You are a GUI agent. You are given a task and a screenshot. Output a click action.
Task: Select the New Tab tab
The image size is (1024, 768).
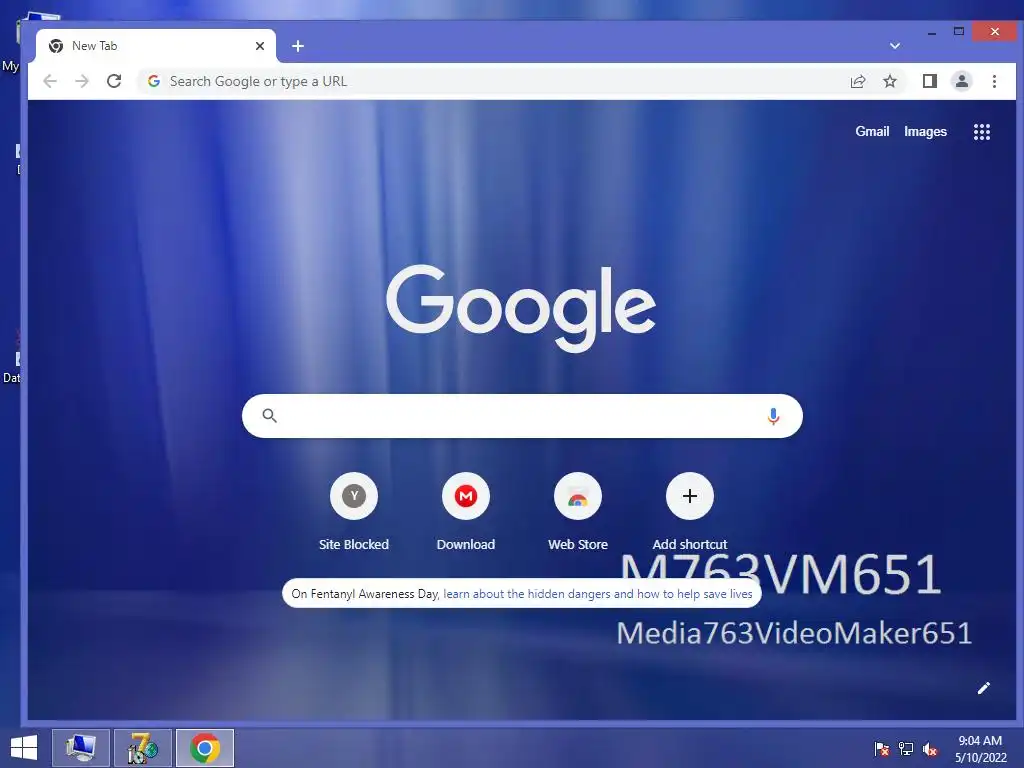pos(155,46)
